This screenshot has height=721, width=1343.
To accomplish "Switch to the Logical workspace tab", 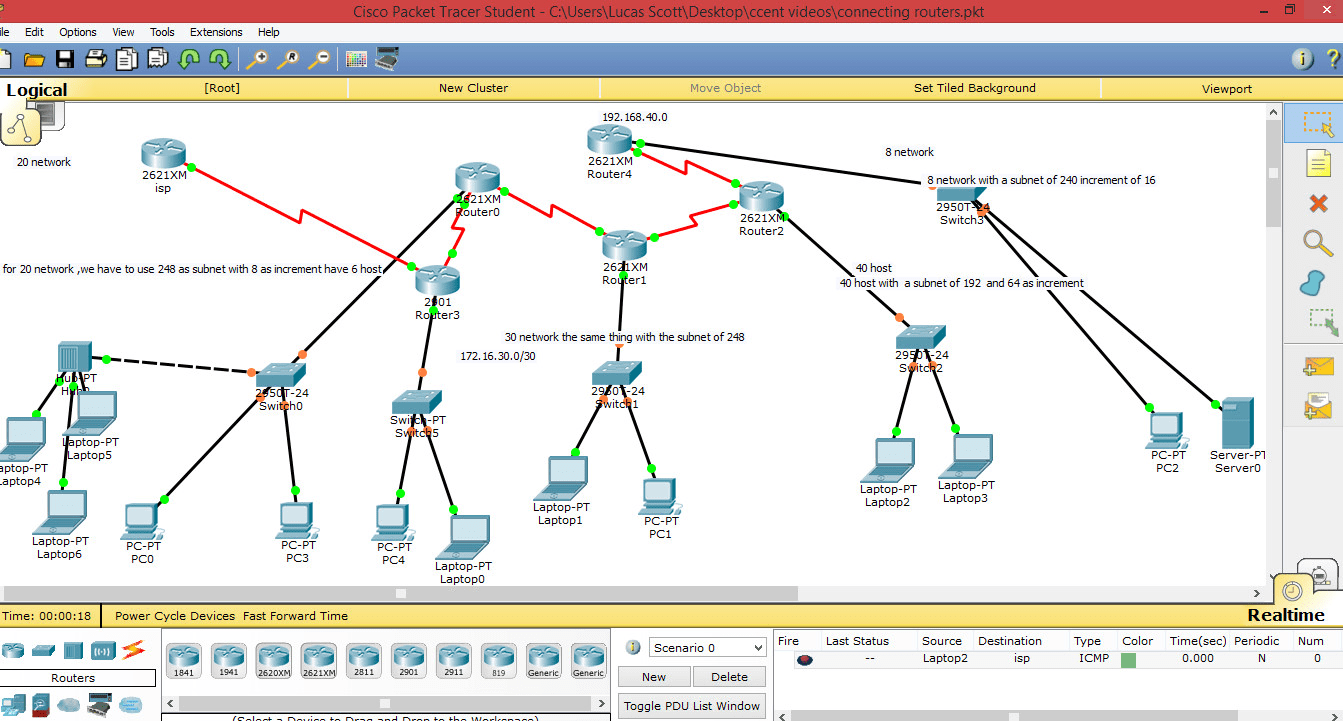I will 37,90.
